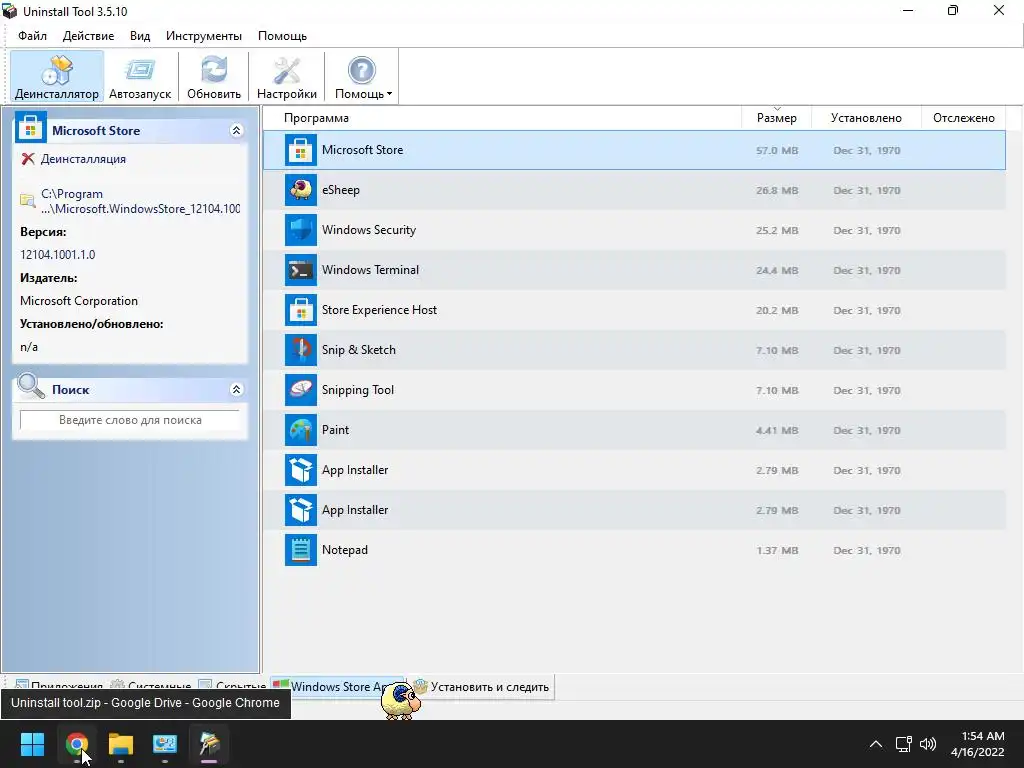This screenshot has height=768, width=1024.
Task: Focus the search word input field
Action: (x=130, y=420)
